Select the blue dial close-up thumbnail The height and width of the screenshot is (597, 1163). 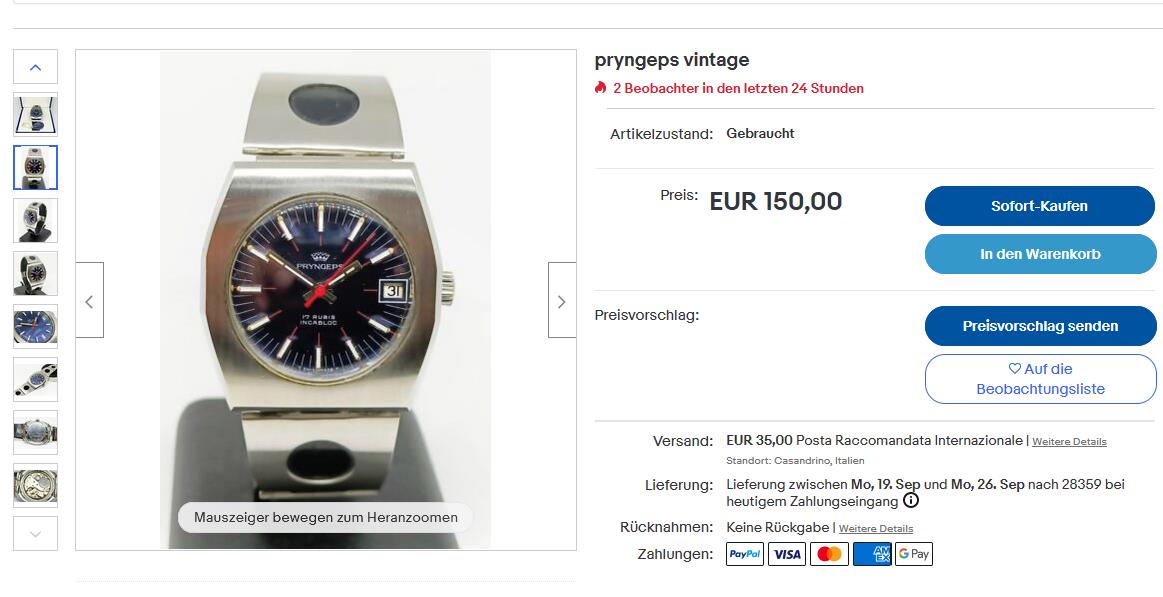coord(36,326)
